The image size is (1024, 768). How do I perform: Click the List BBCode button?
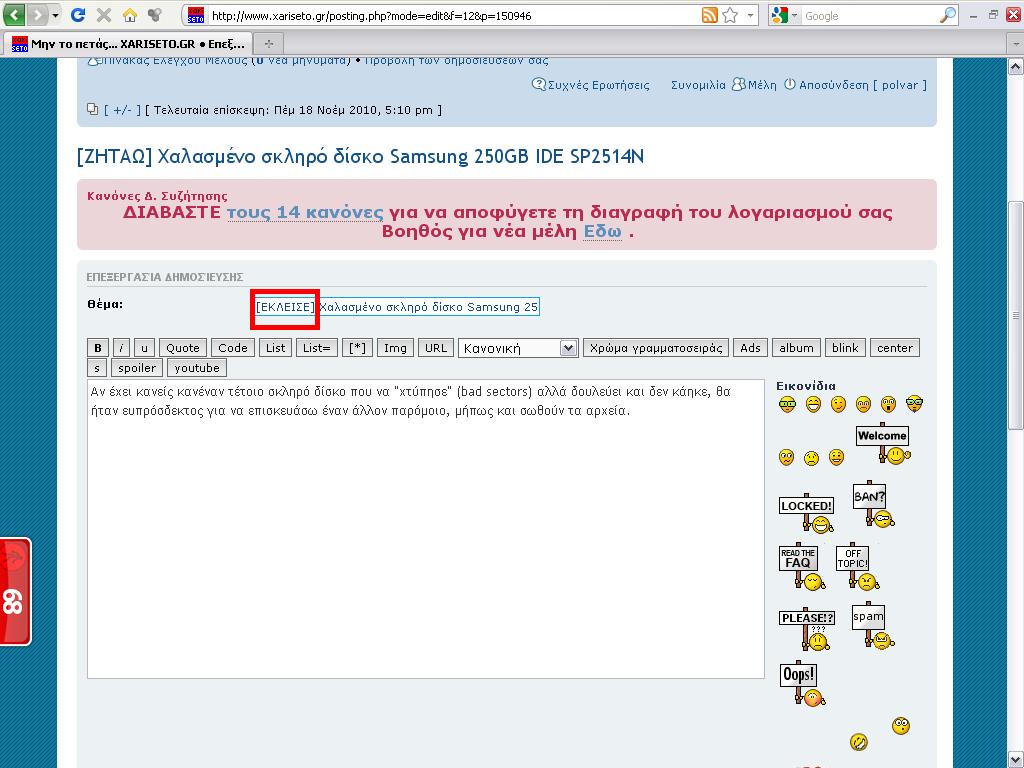(x=276, y=348)
